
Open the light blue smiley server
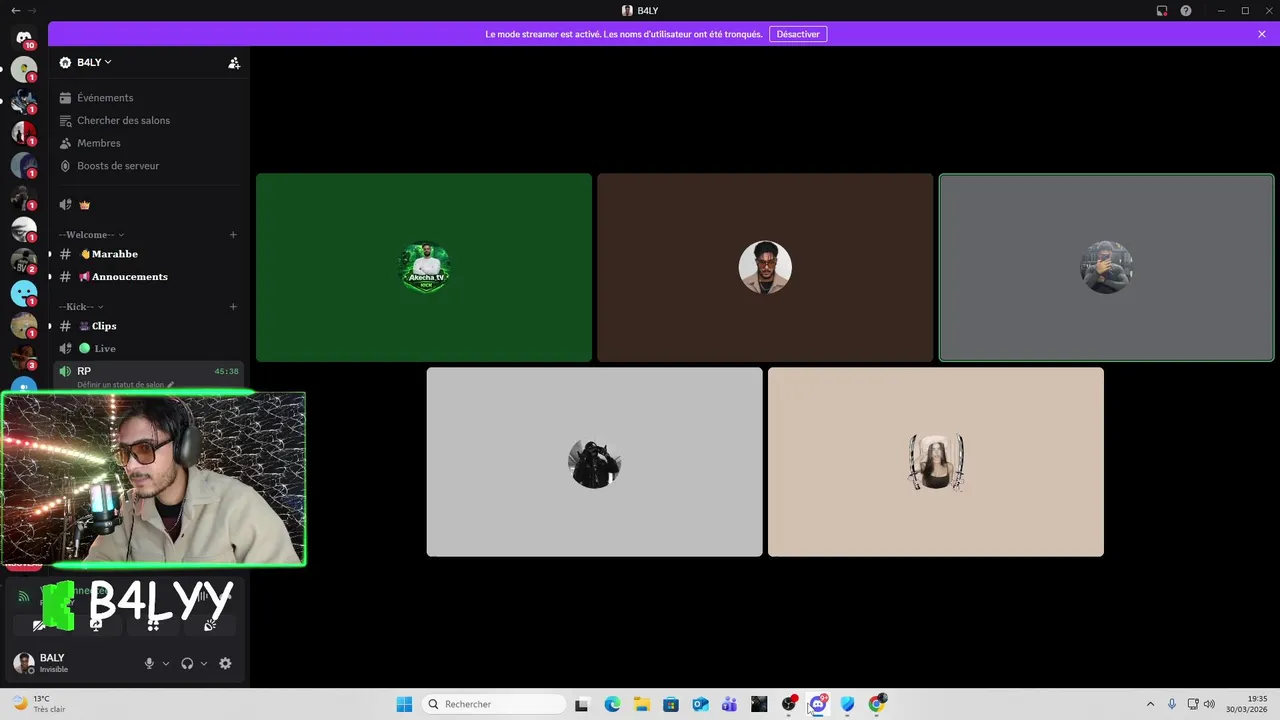[x=24, y=293]
